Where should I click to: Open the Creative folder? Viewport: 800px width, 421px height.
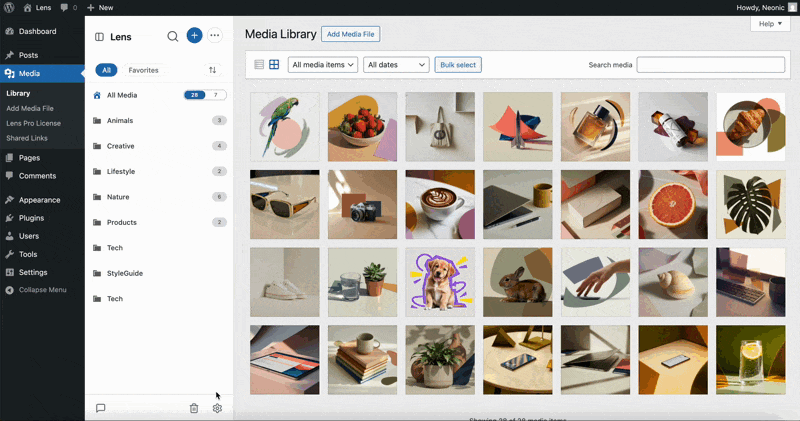click(x=159, y=146)
